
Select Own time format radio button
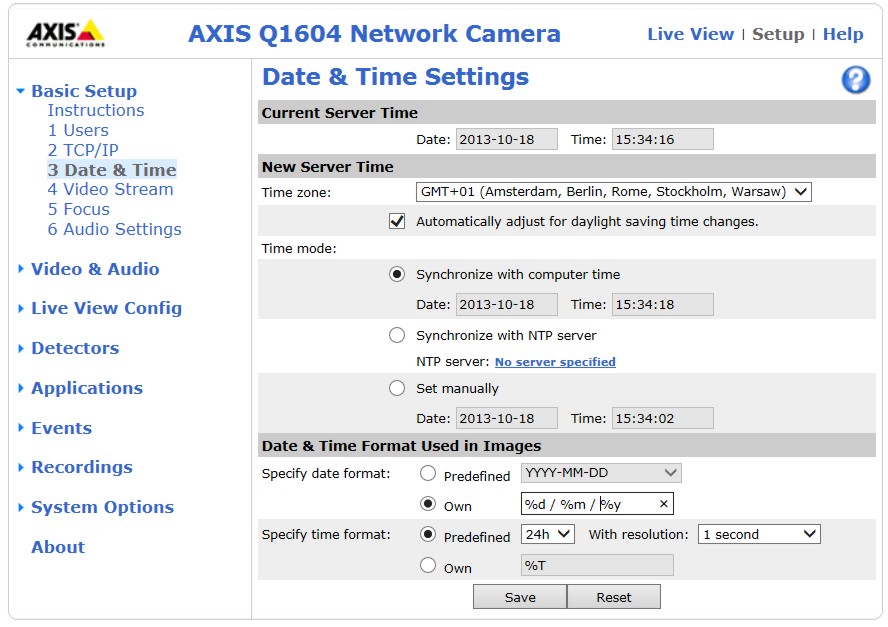[428, 565]
